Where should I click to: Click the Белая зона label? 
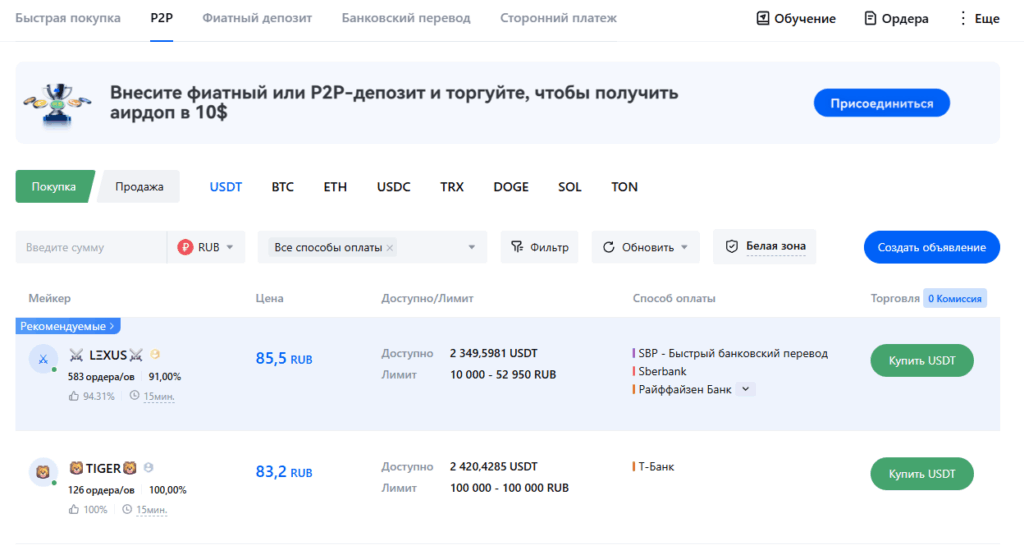coord(776,246)
